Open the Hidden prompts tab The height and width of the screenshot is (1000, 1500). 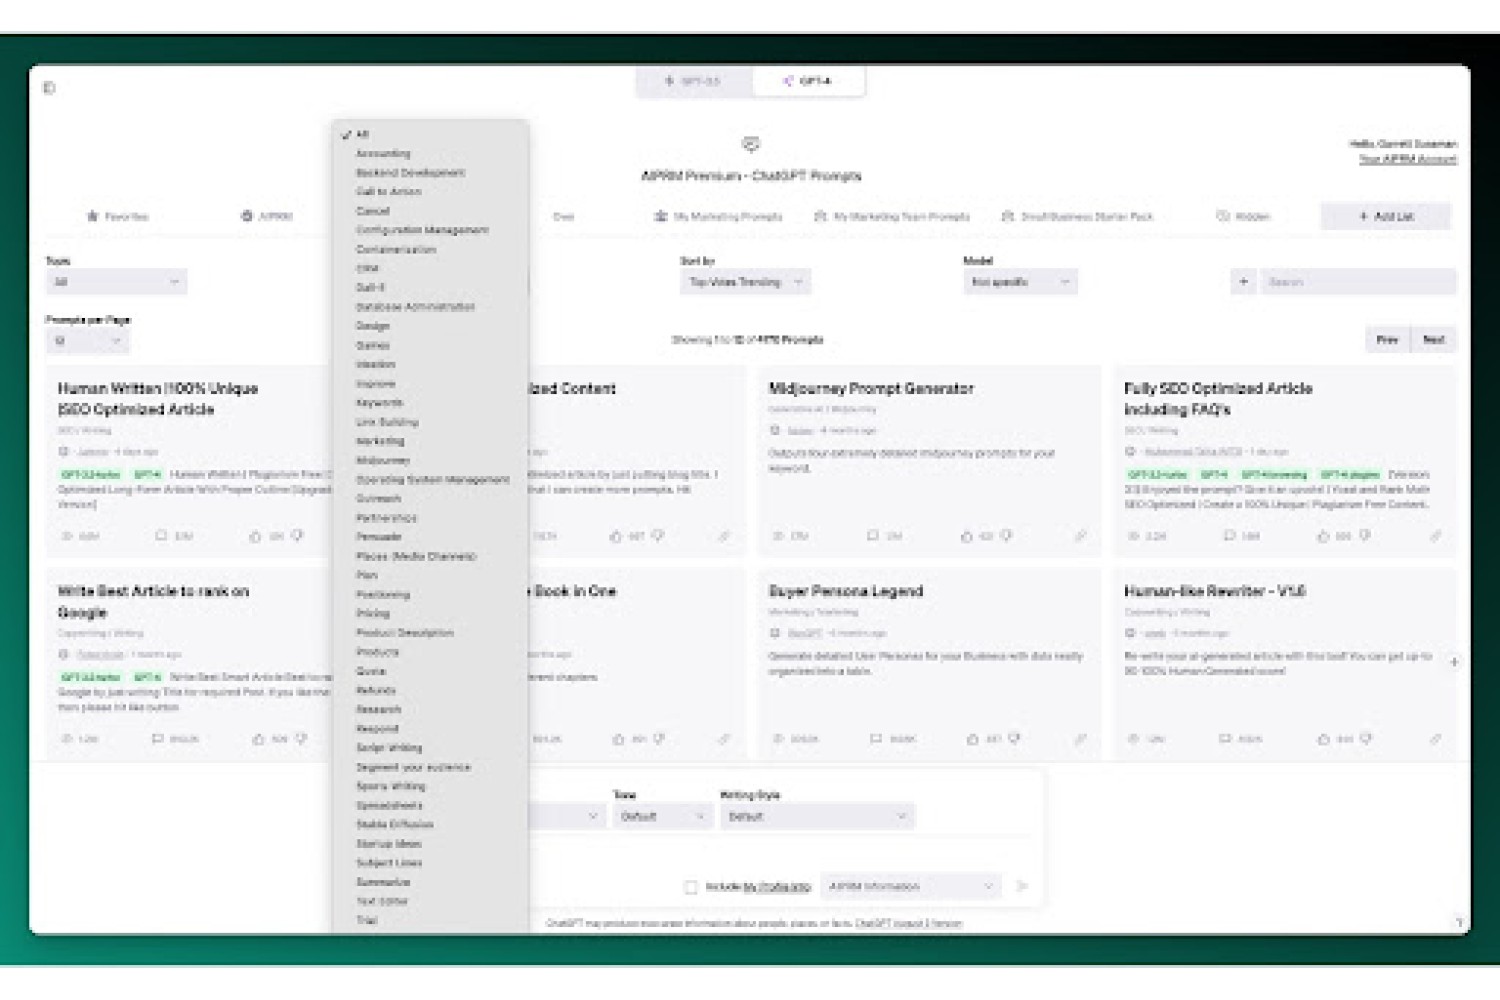[x=1243, y=216]
